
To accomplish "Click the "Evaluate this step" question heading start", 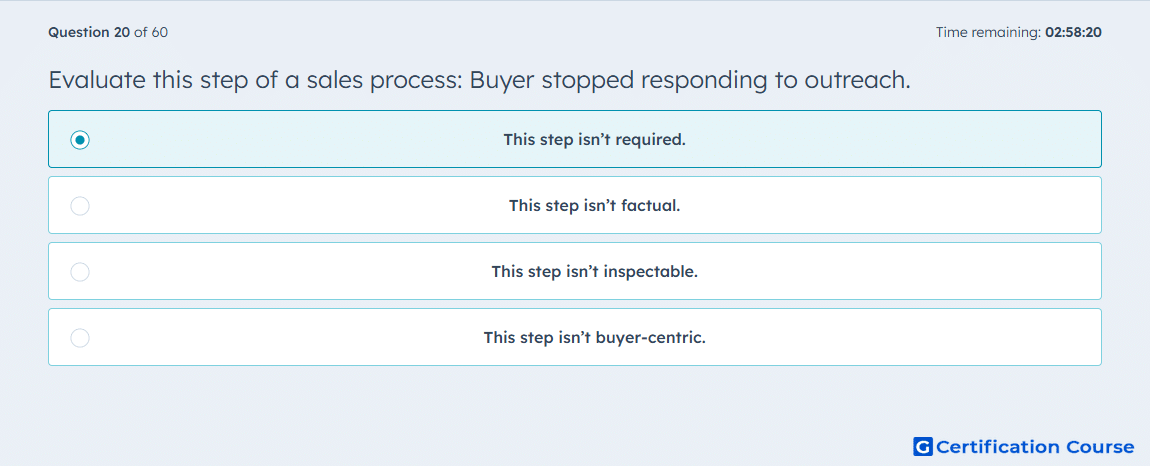I will point(138,80).
